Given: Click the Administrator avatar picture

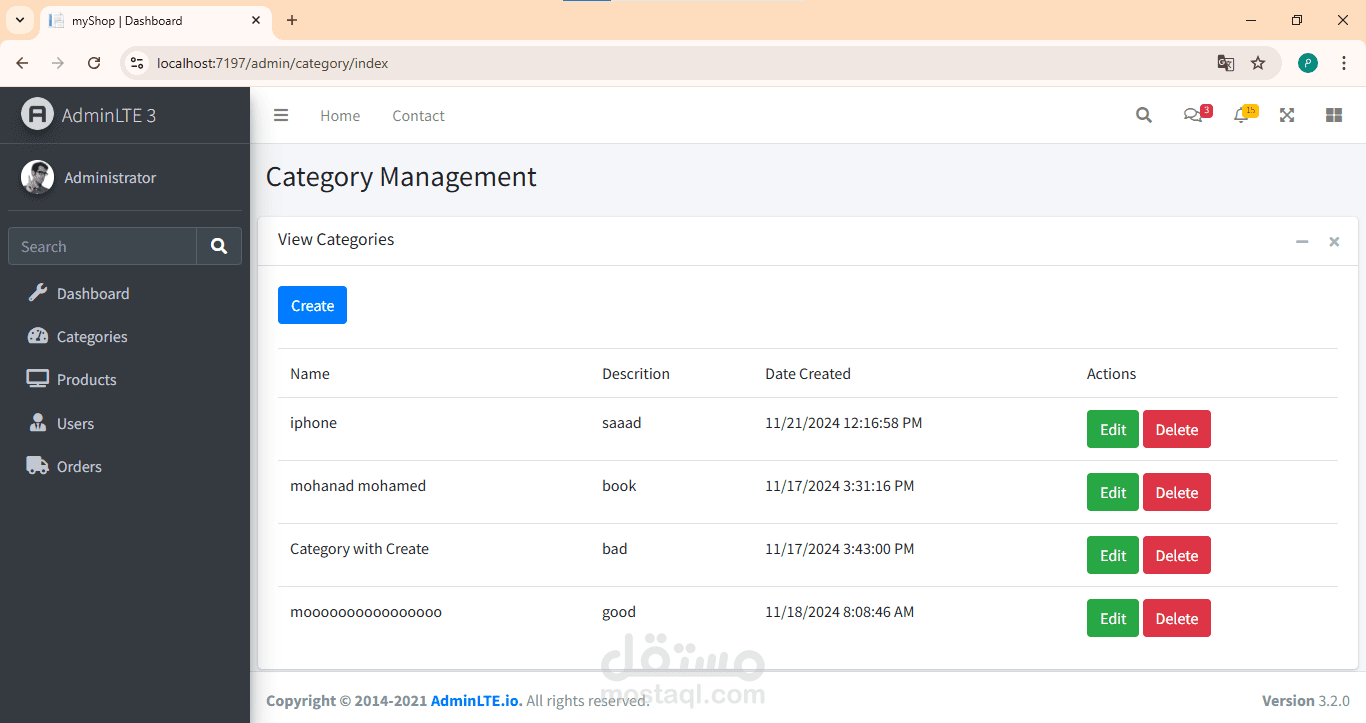Looking at the screenshot, I should [x=37, y=177].
